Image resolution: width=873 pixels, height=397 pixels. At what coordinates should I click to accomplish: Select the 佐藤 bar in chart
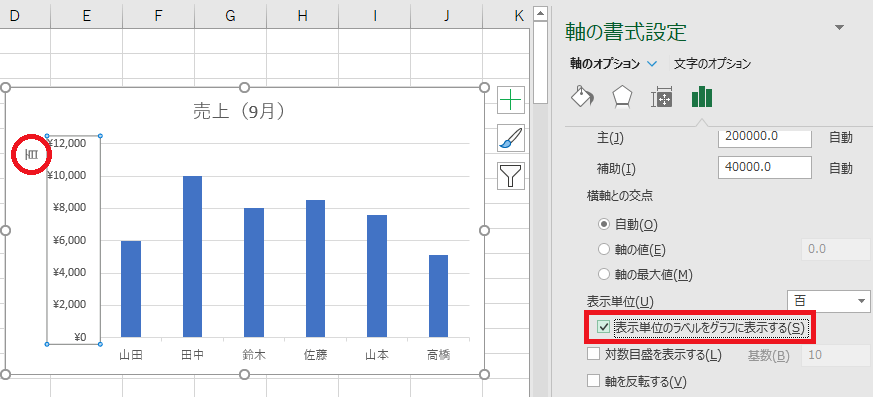pos(315,268)
